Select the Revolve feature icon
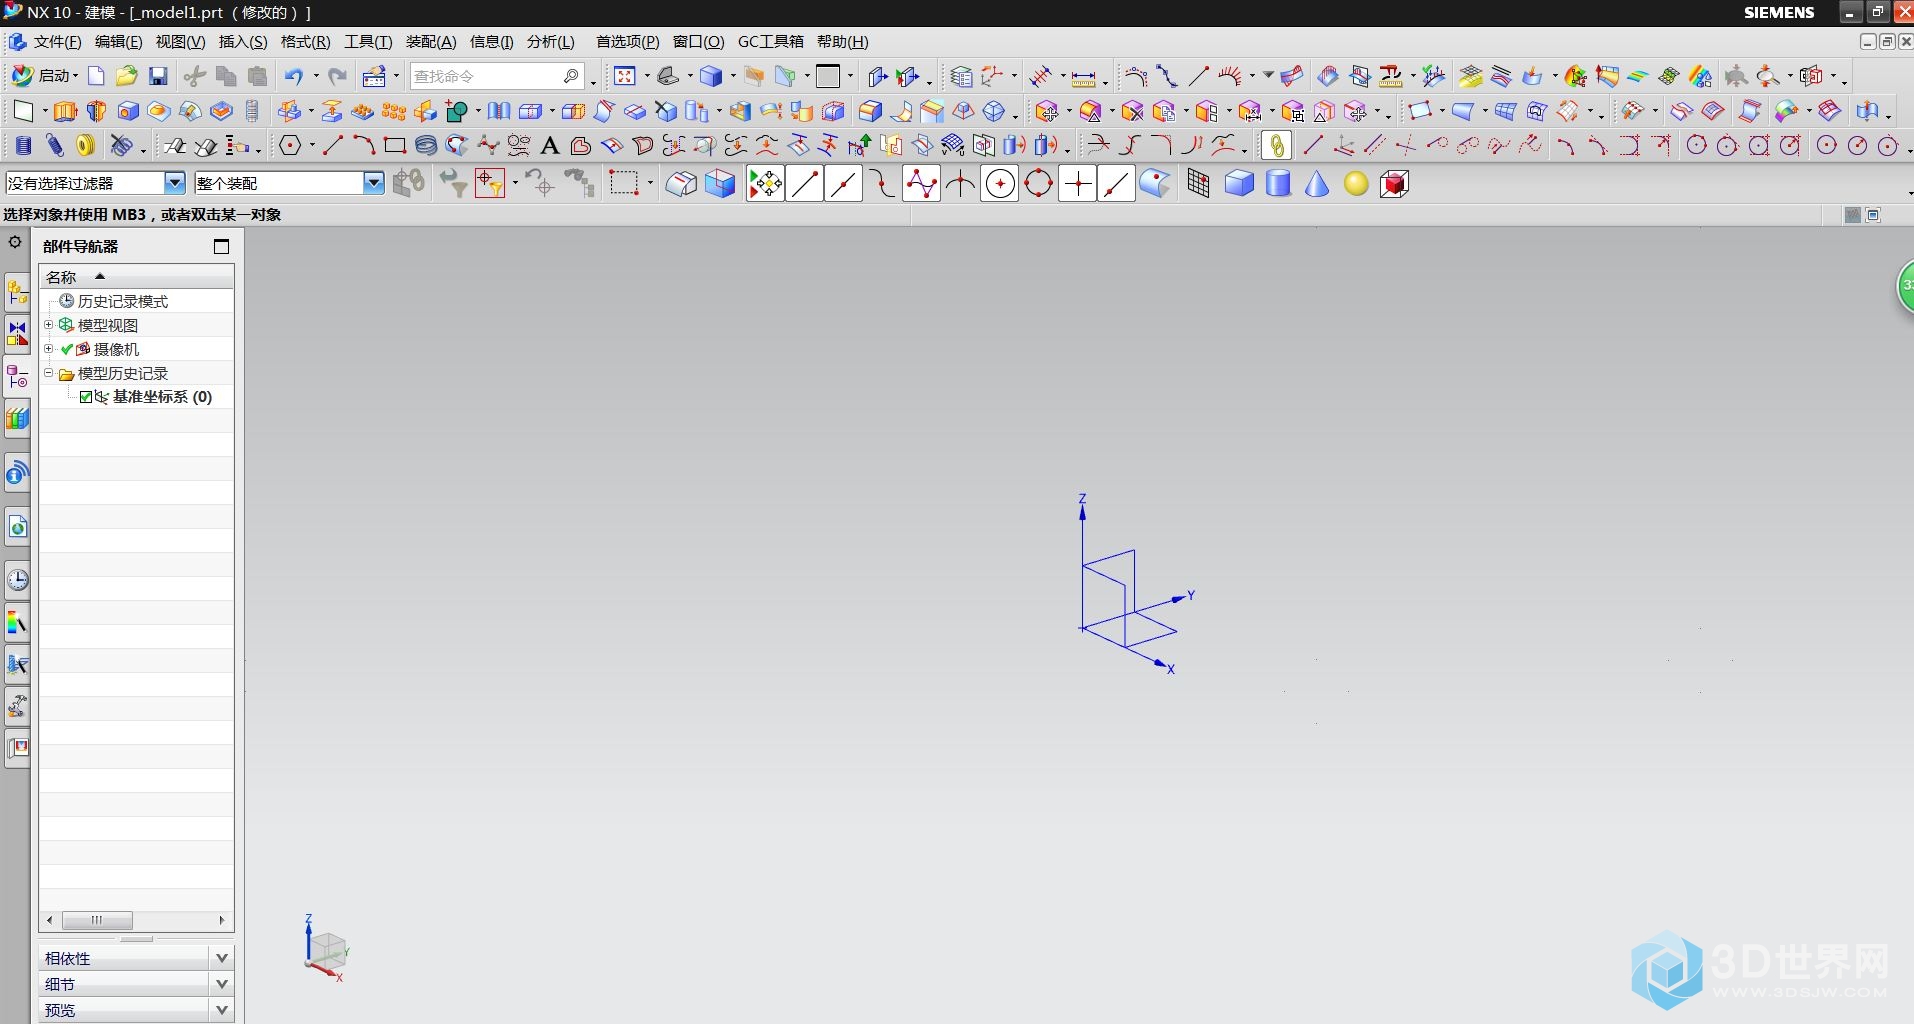 click(x=96, y=111)
